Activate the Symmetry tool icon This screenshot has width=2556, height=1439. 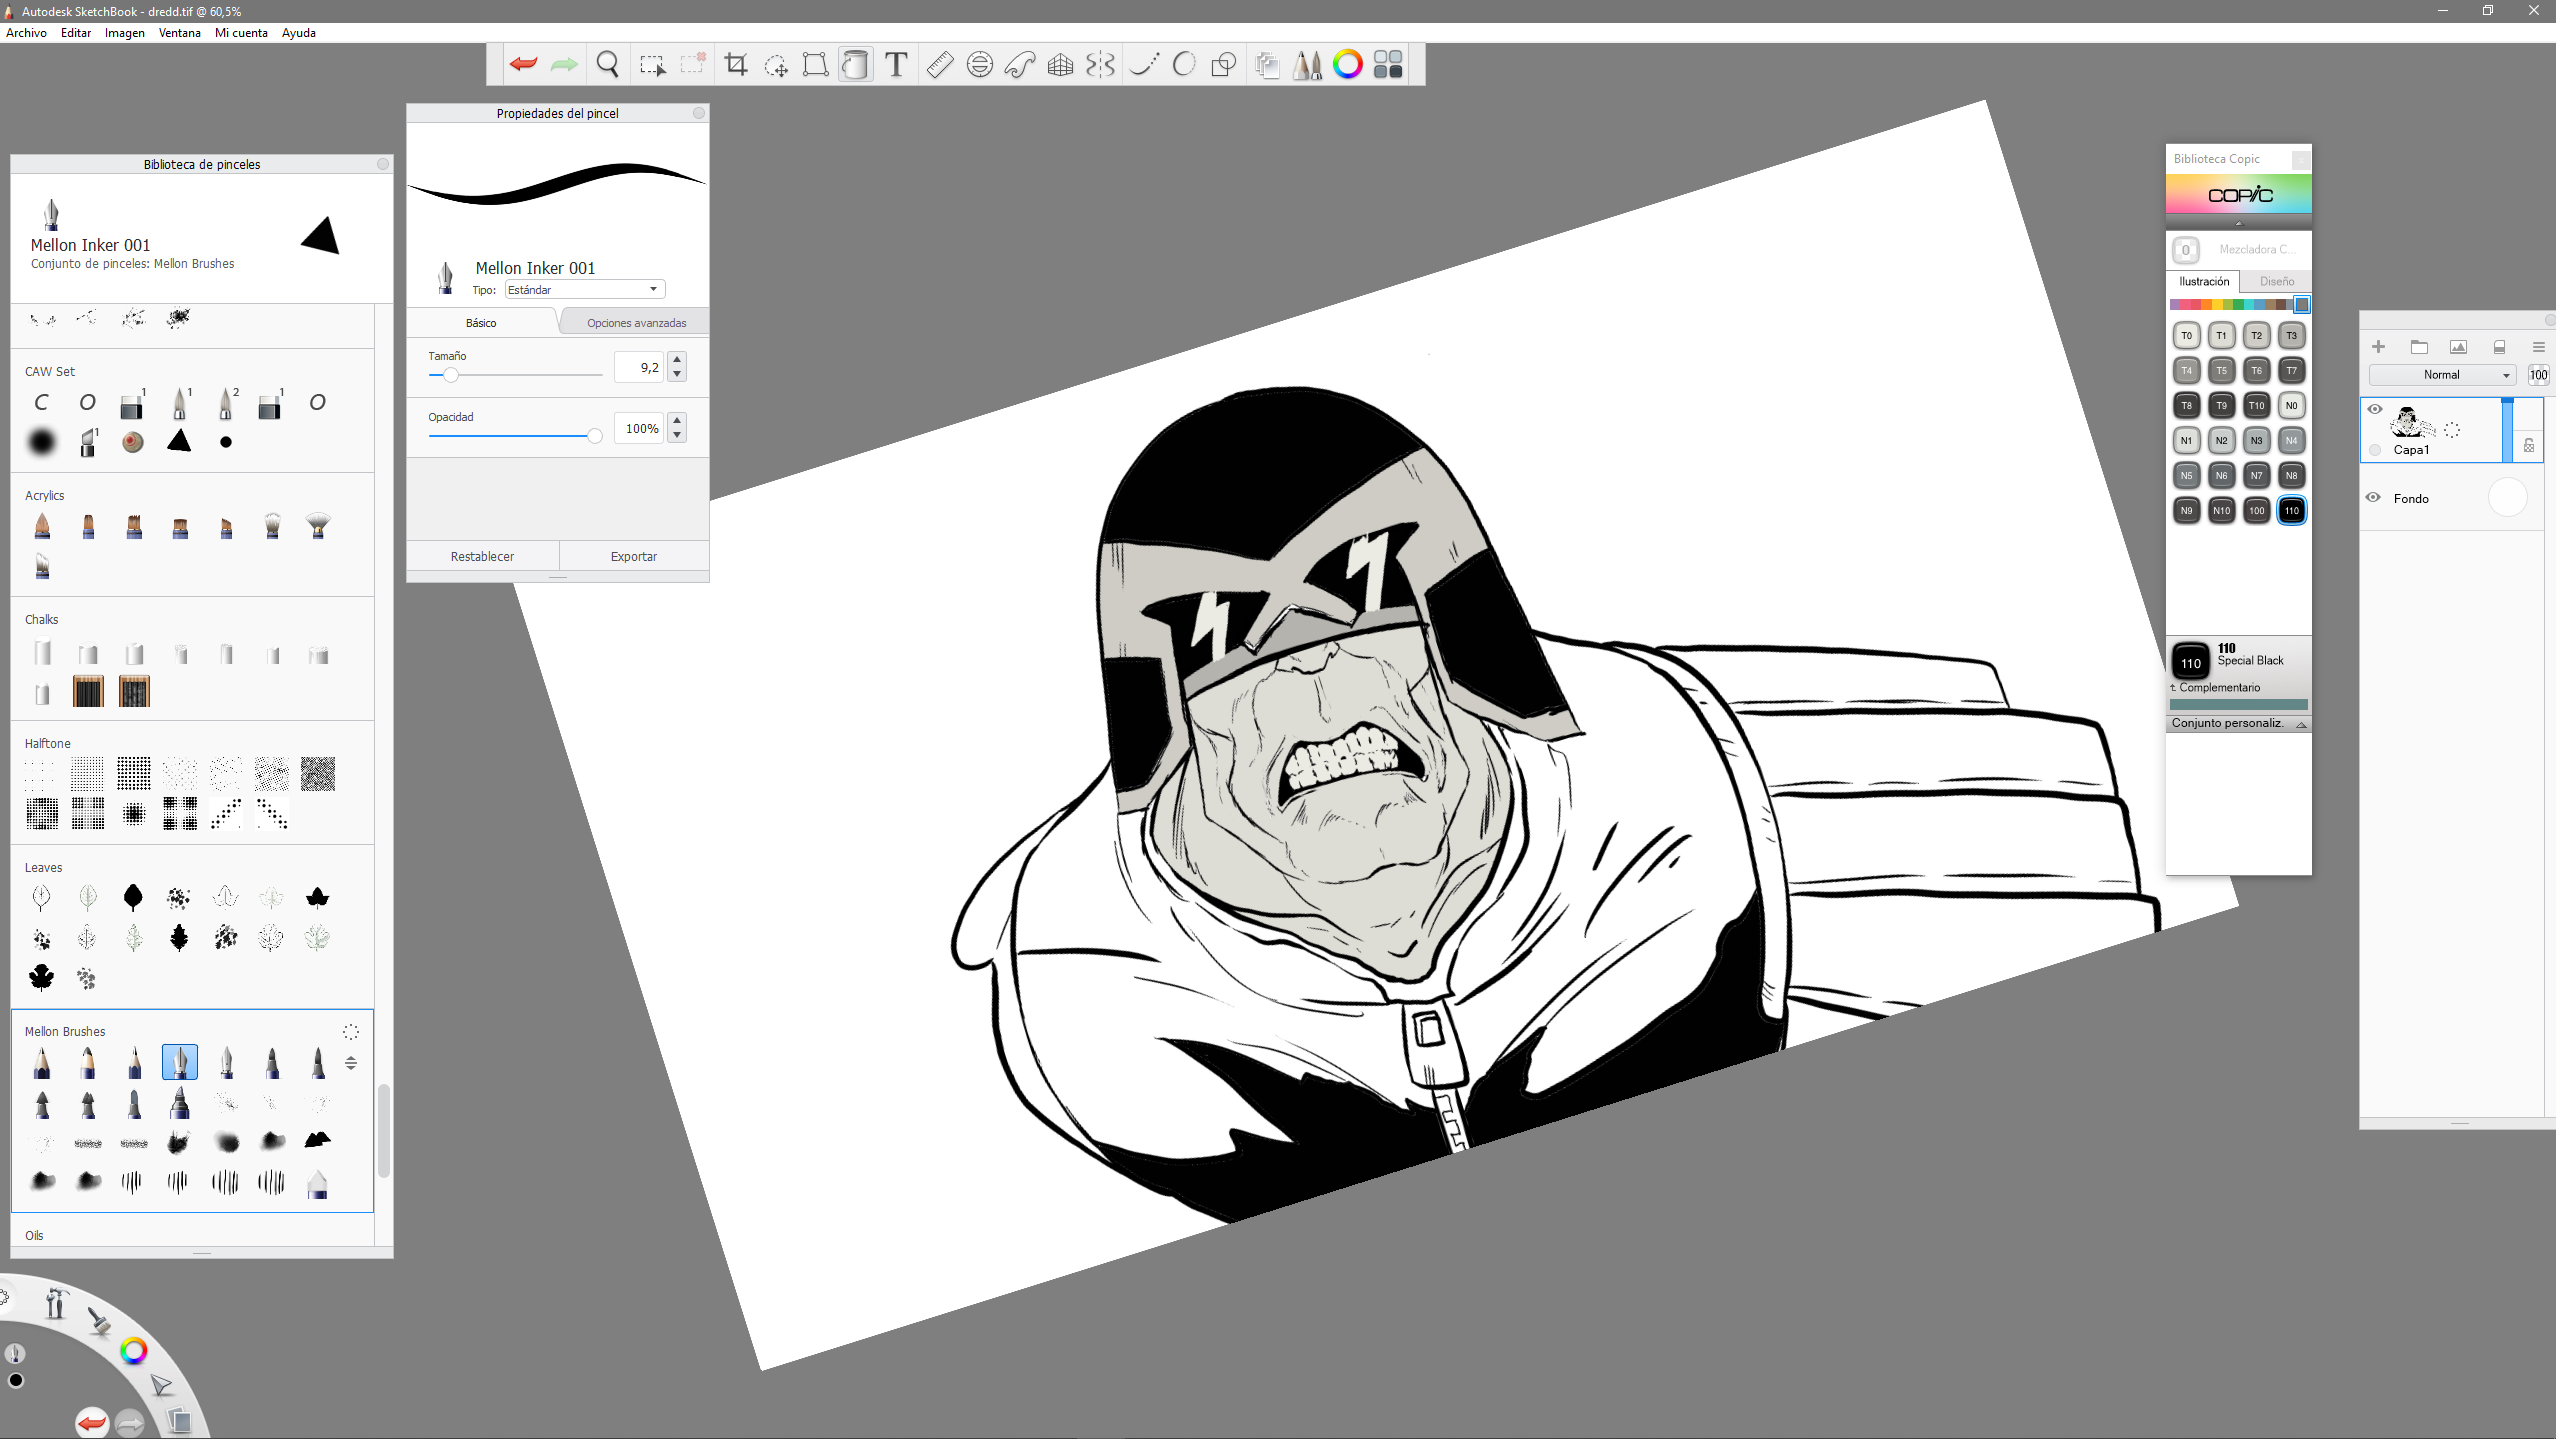[x=1100, y=65]
